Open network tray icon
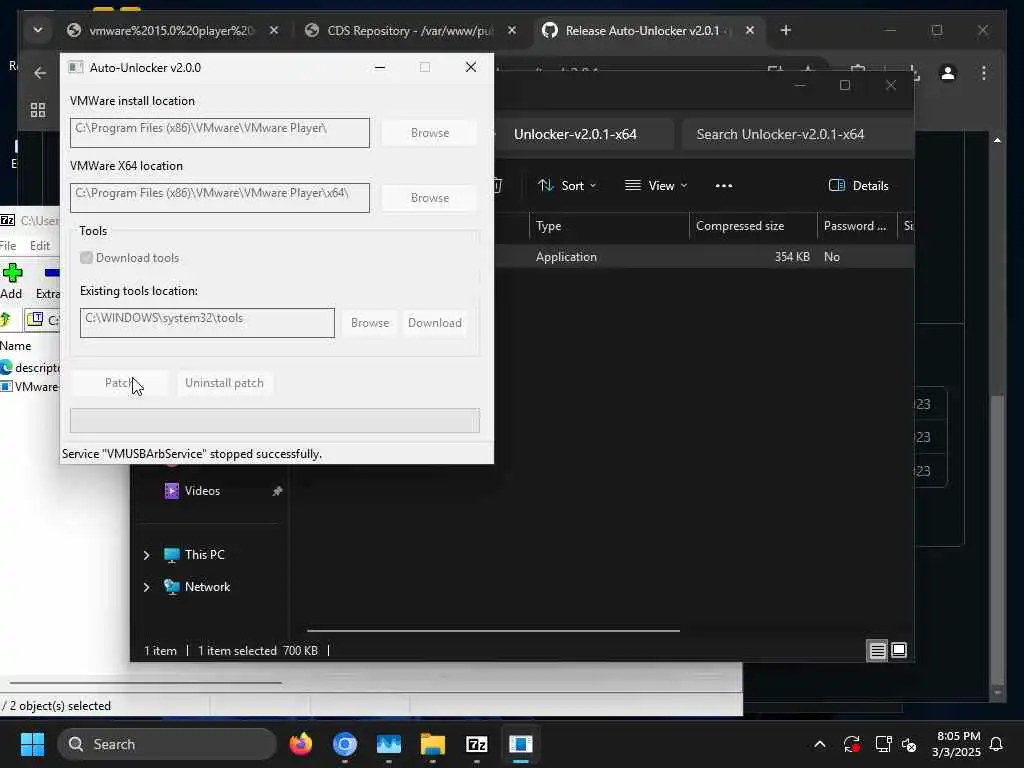The width and height of the screenshot is (1024, 768). [x=883, y=744]
